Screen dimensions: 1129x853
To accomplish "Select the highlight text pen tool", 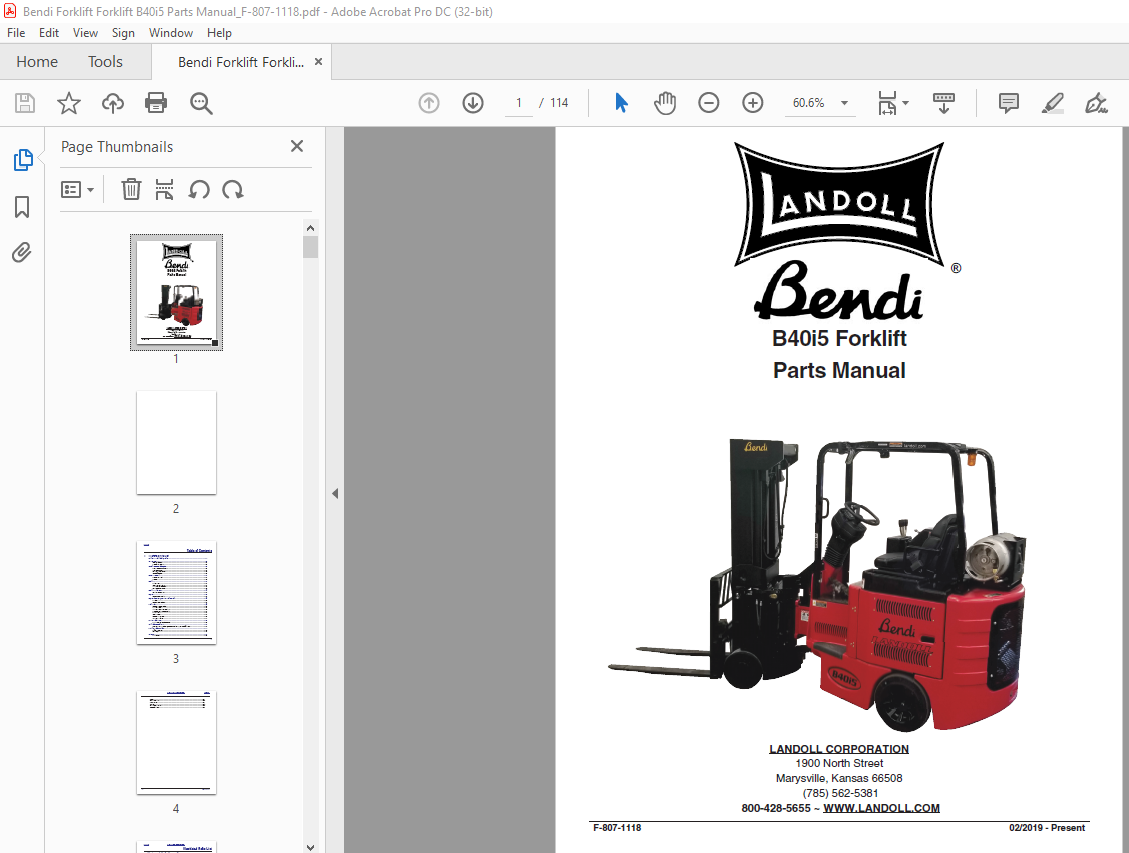I will pyautogui.click(x=1053, y=103).
